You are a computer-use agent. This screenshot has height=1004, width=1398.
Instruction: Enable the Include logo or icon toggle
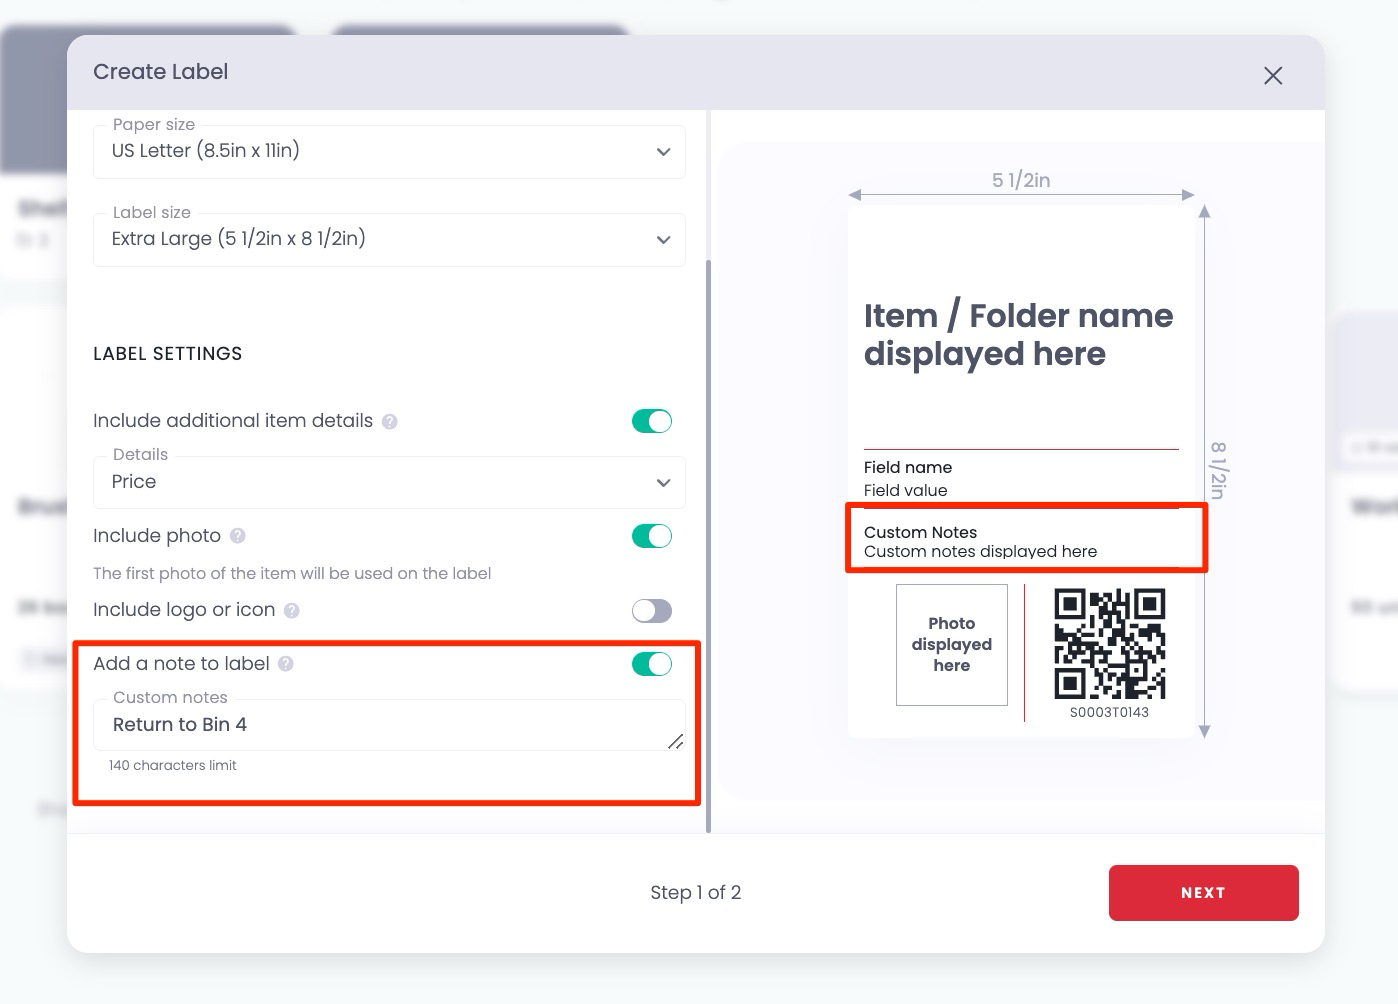[652, 610]
